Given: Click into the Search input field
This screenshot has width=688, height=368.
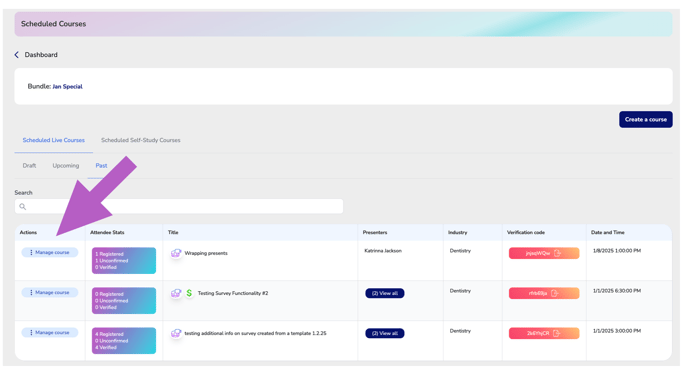Looking at the screenshot, I should [179, 207].
